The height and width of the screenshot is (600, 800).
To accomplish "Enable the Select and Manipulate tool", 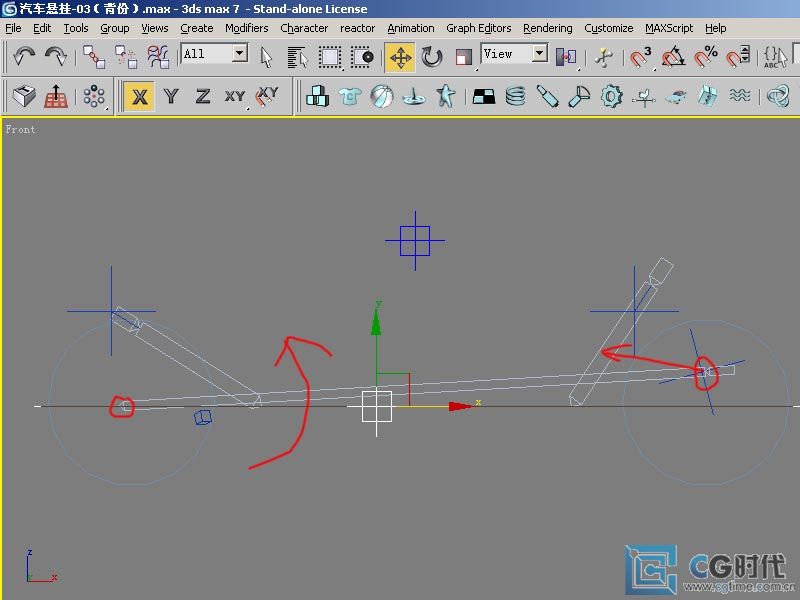I will [x=604, y=57].
